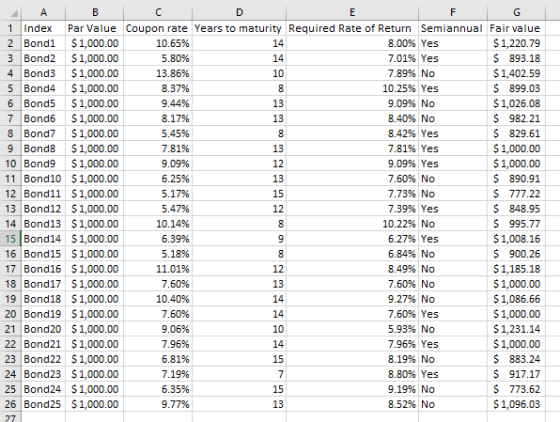Select column F header
Screen dimensions: 560x422
coord(452,13)
